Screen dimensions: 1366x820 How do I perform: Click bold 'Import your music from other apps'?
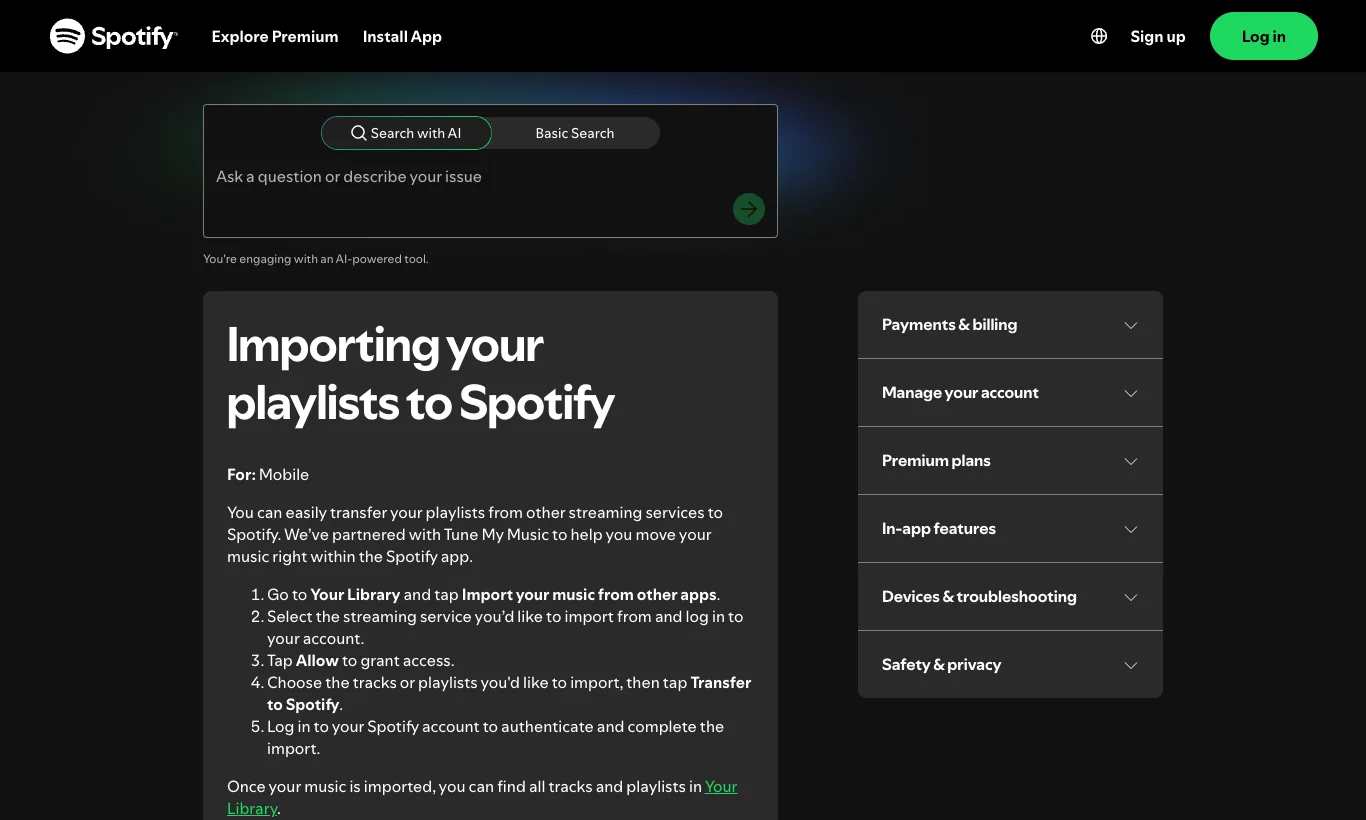tap(589, 594)
